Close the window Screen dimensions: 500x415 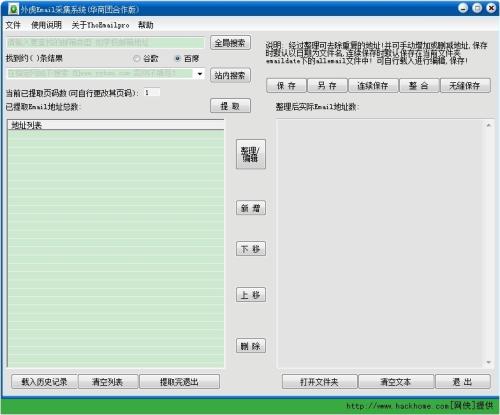(x=491, y=8)
